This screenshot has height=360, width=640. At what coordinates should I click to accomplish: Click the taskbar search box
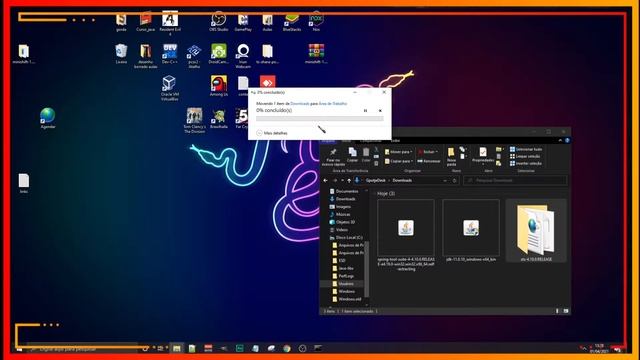click(84, 349)
